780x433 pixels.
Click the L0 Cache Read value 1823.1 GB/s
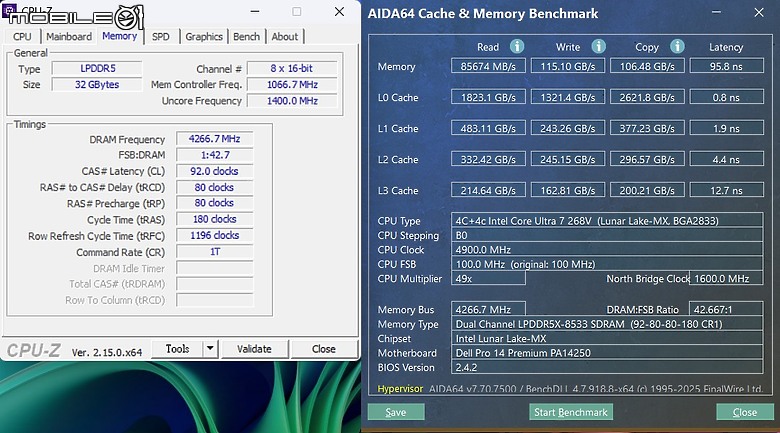click(x=488, y=97)
